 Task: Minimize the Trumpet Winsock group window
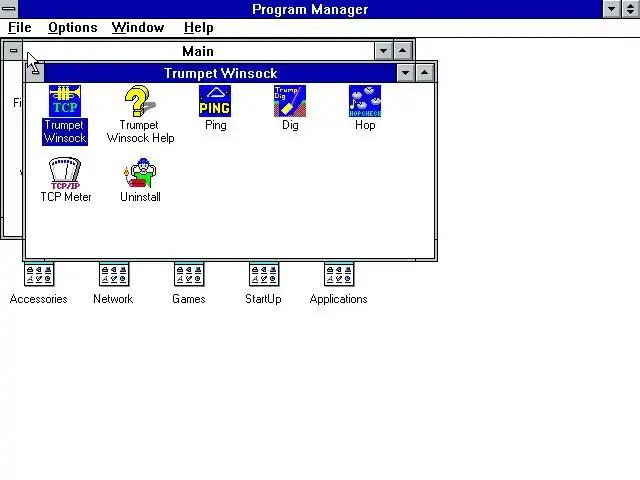[x=405, y=73]
